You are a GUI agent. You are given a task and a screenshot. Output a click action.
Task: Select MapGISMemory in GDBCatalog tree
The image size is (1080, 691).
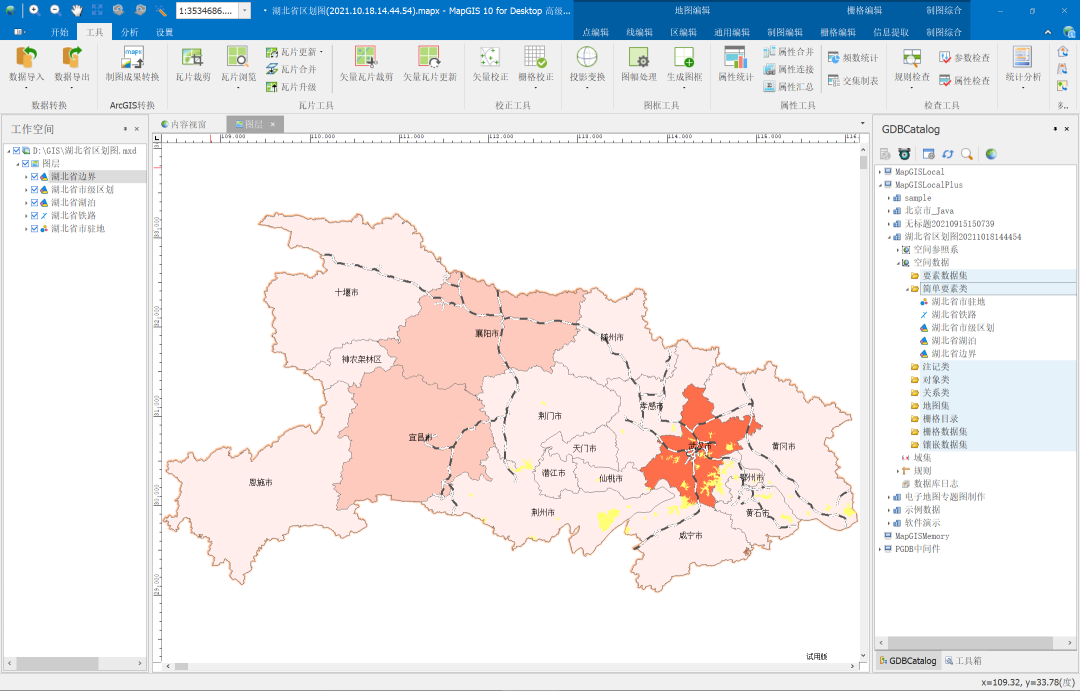pyautogui.click(x=922, y=536)
